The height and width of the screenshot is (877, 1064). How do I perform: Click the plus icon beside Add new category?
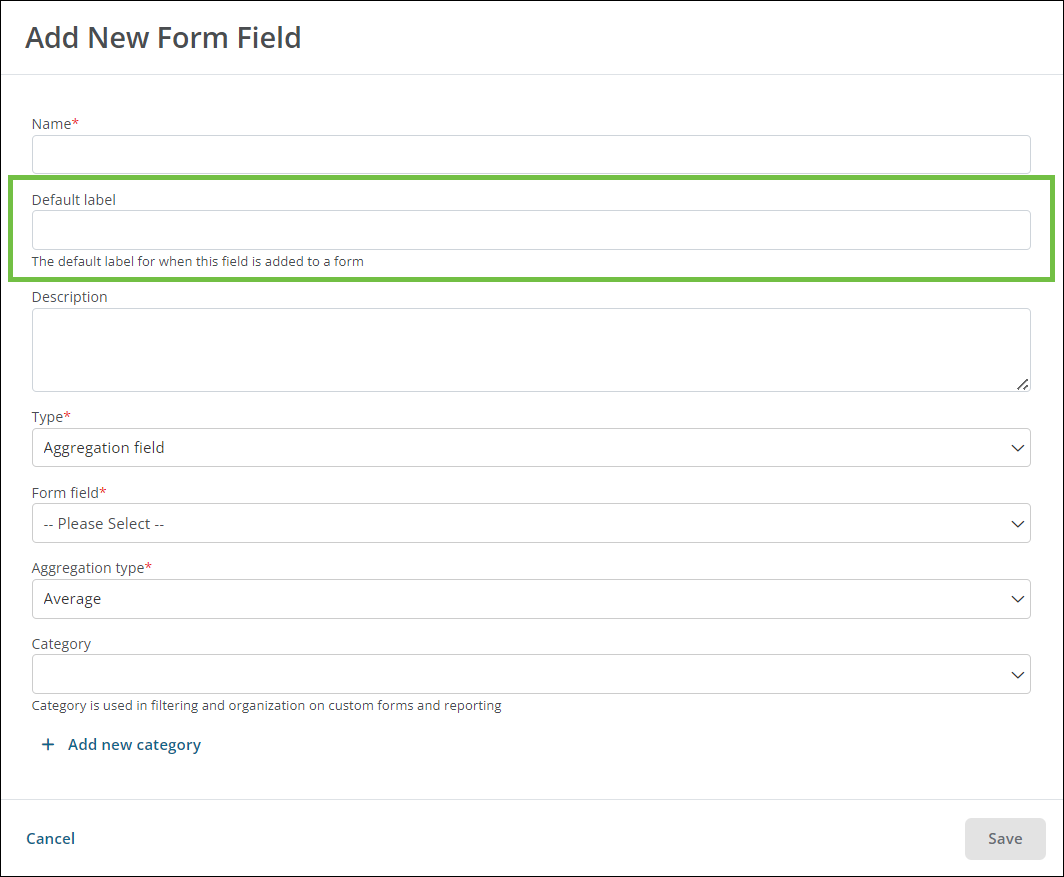coord(48,745)
